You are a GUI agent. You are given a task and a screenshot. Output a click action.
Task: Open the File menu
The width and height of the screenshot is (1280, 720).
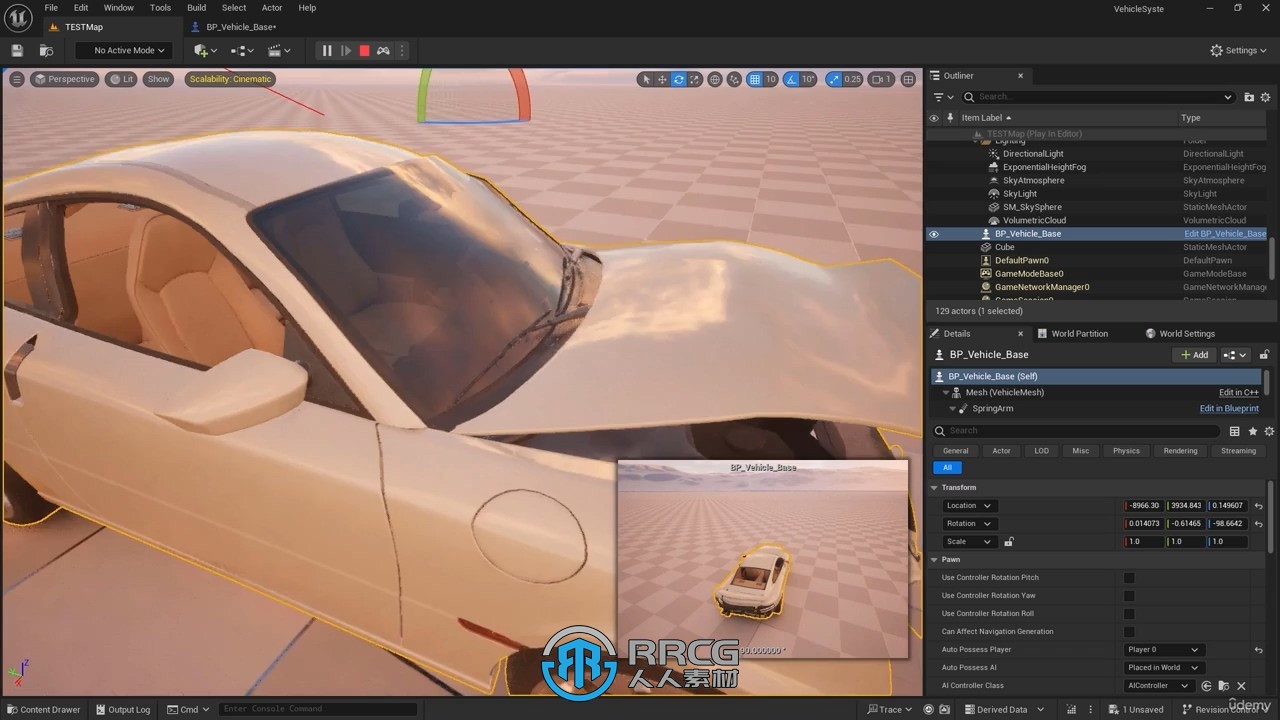point(51,8)
